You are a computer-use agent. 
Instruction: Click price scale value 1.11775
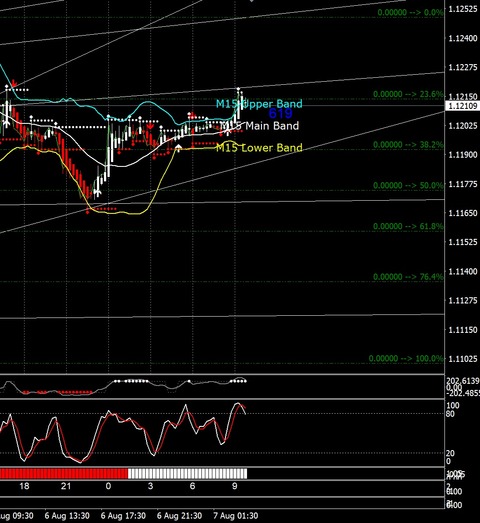[463, 184]
